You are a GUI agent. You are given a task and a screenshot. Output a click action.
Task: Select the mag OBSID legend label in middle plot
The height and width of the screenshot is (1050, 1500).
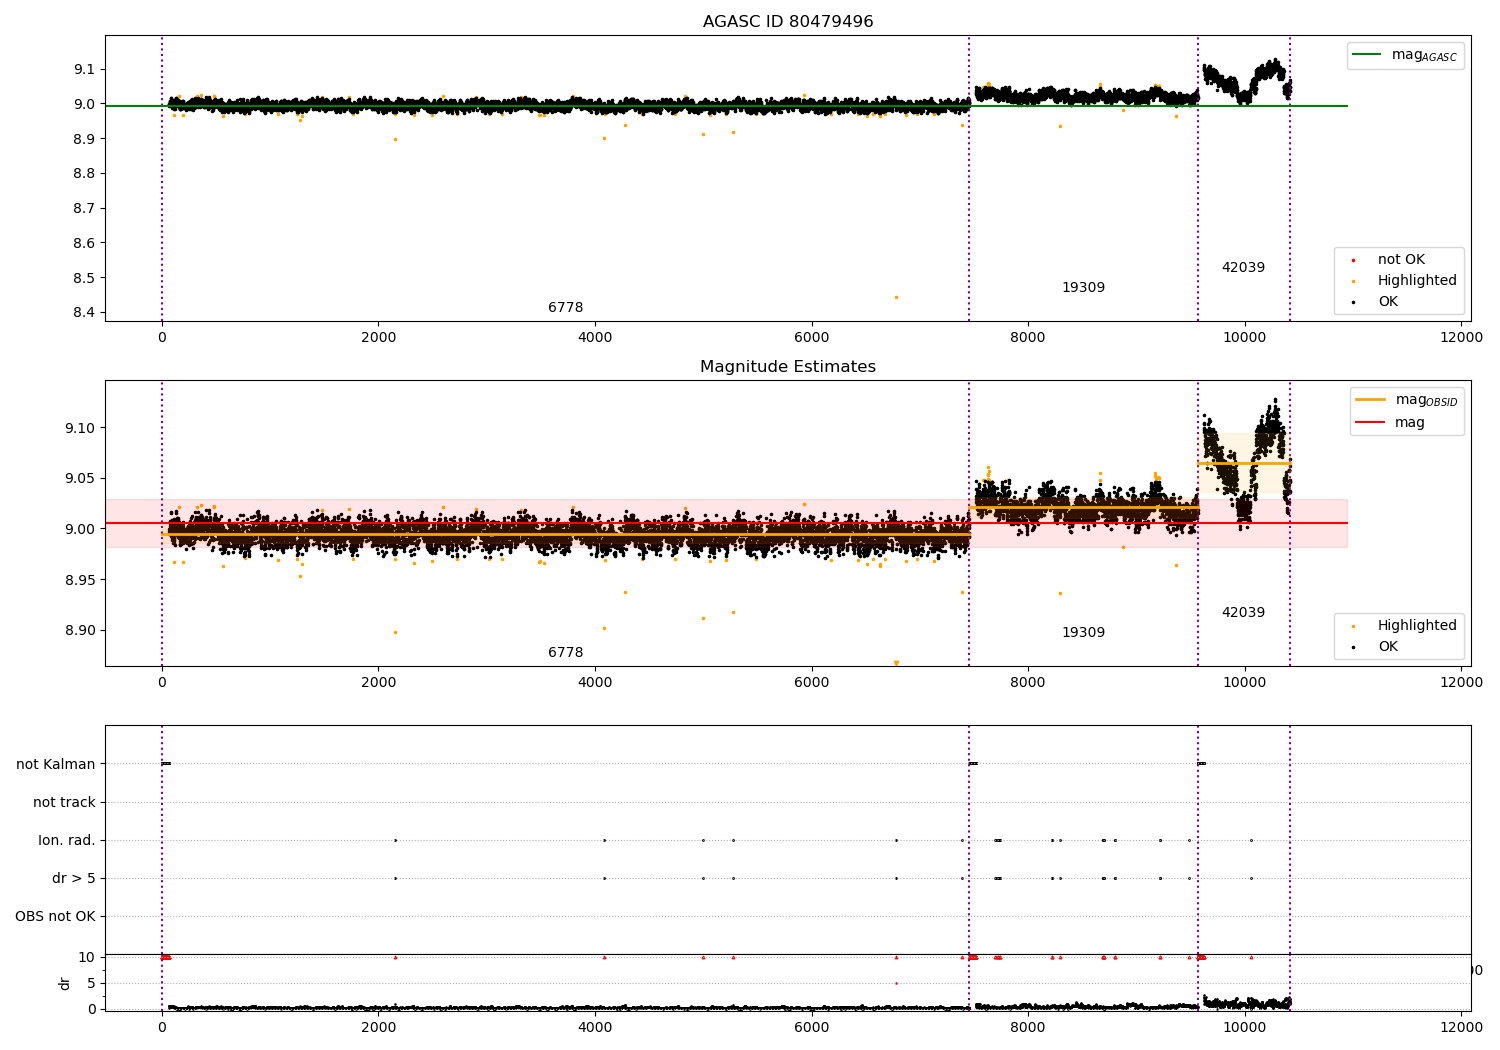[1426, 400]
